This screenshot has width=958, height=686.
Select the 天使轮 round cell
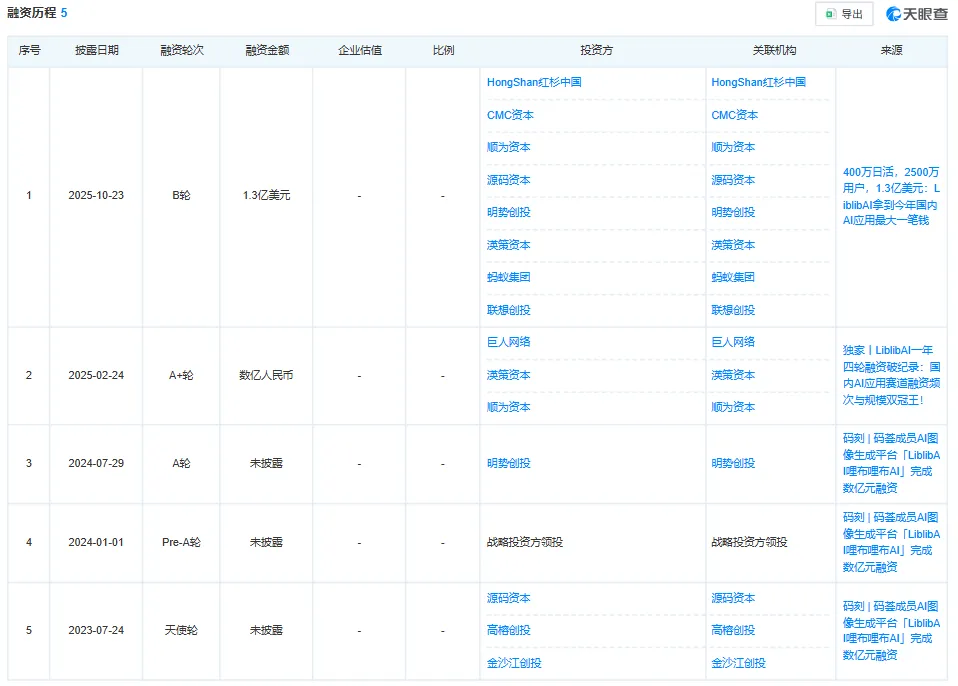[x=181, y=630]
